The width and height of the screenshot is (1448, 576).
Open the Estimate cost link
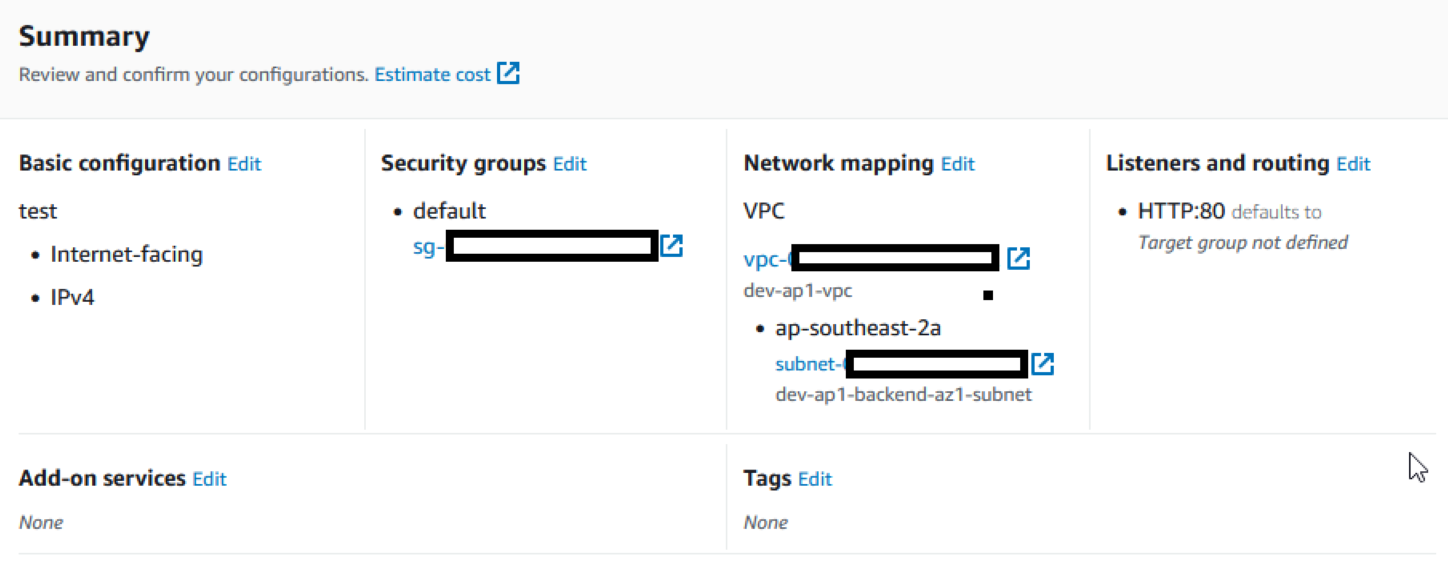(x=432, y=74)
